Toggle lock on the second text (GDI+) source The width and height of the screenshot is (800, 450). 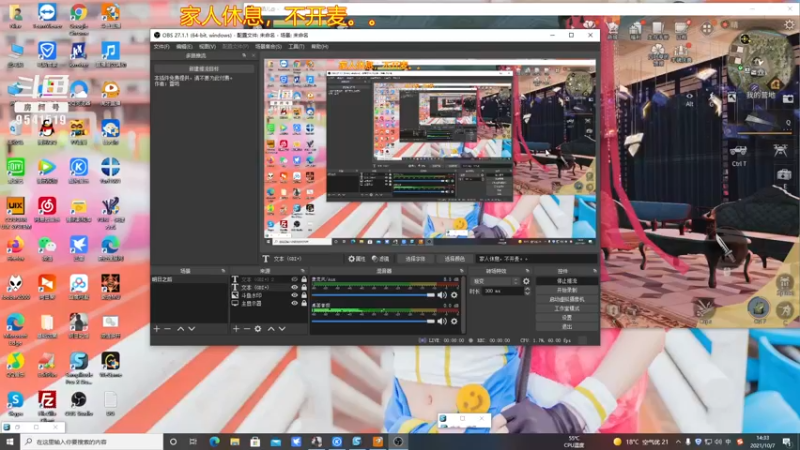tap(304, 287)
